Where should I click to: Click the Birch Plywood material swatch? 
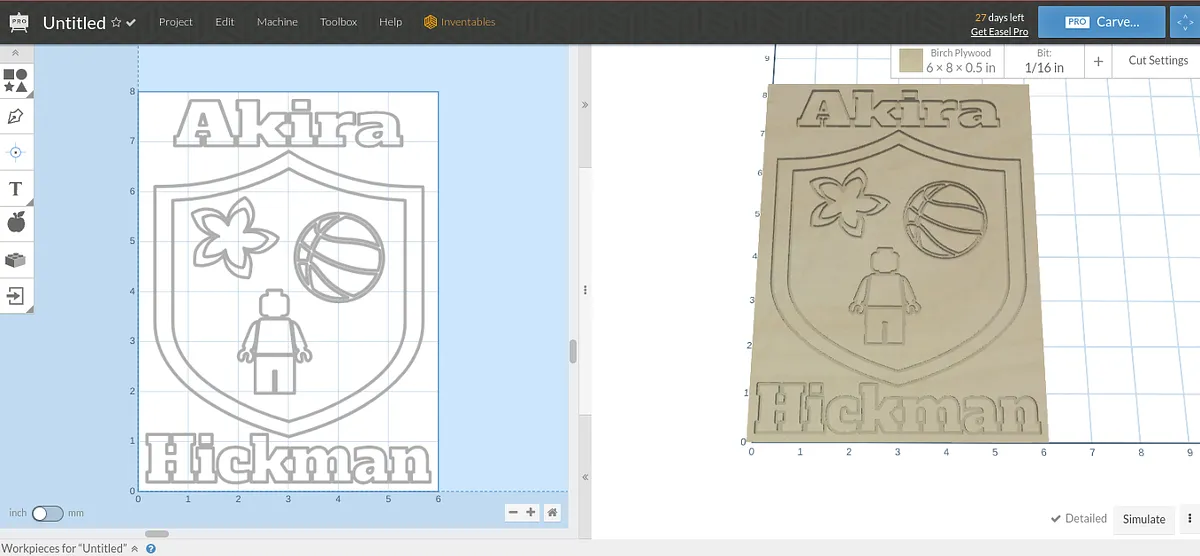pyautogui.click(x=910, y=61)
